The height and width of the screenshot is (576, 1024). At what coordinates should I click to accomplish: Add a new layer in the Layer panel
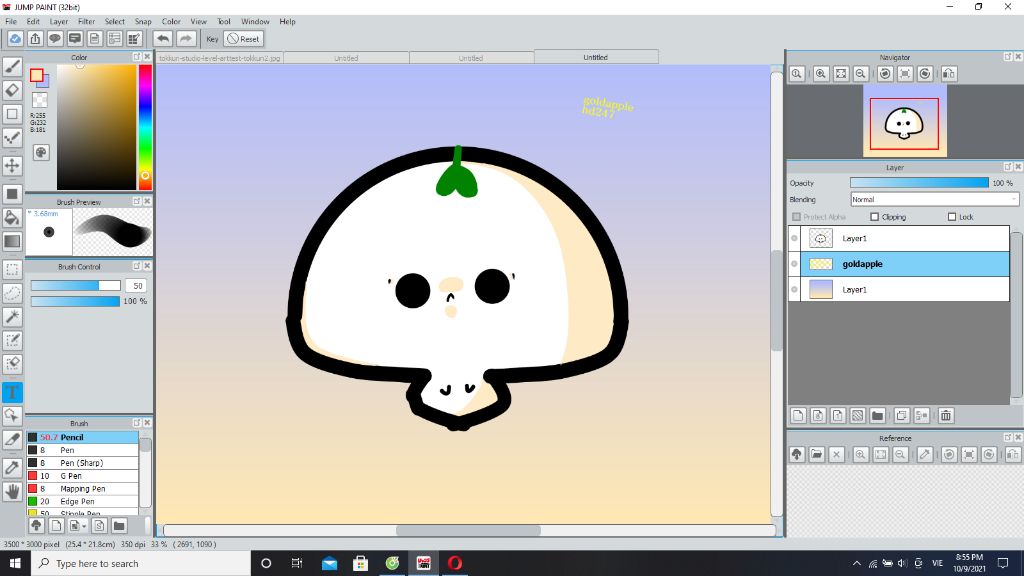tap(798, 415)
